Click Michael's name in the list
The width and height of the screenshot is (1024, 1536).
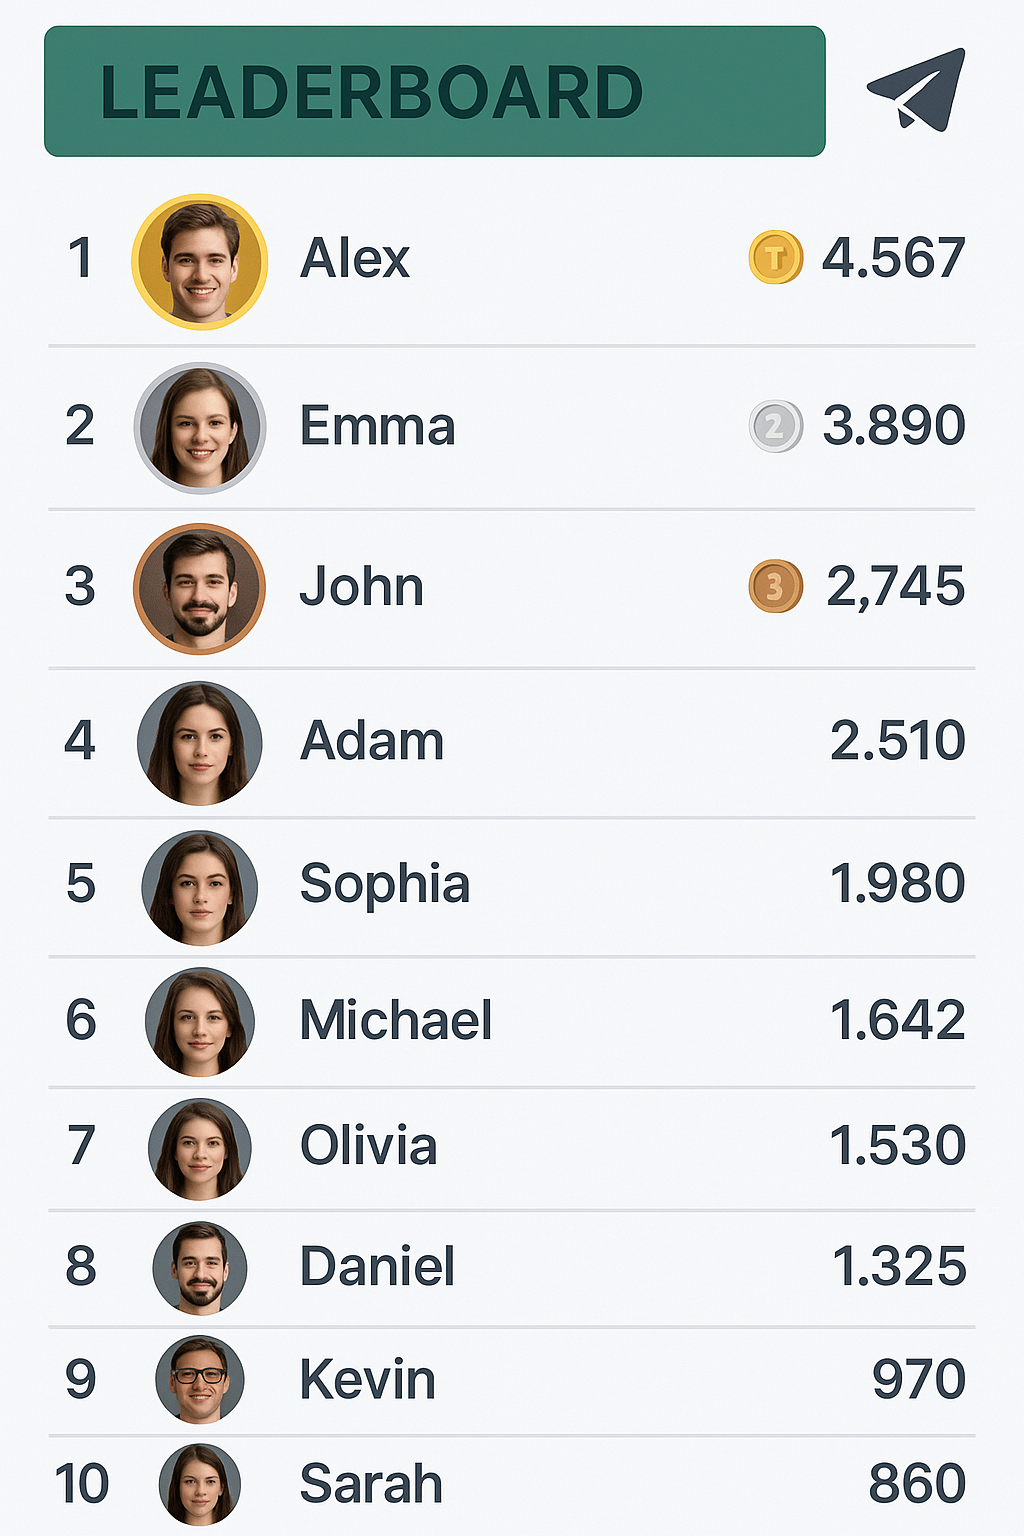tap(396, 1020)
